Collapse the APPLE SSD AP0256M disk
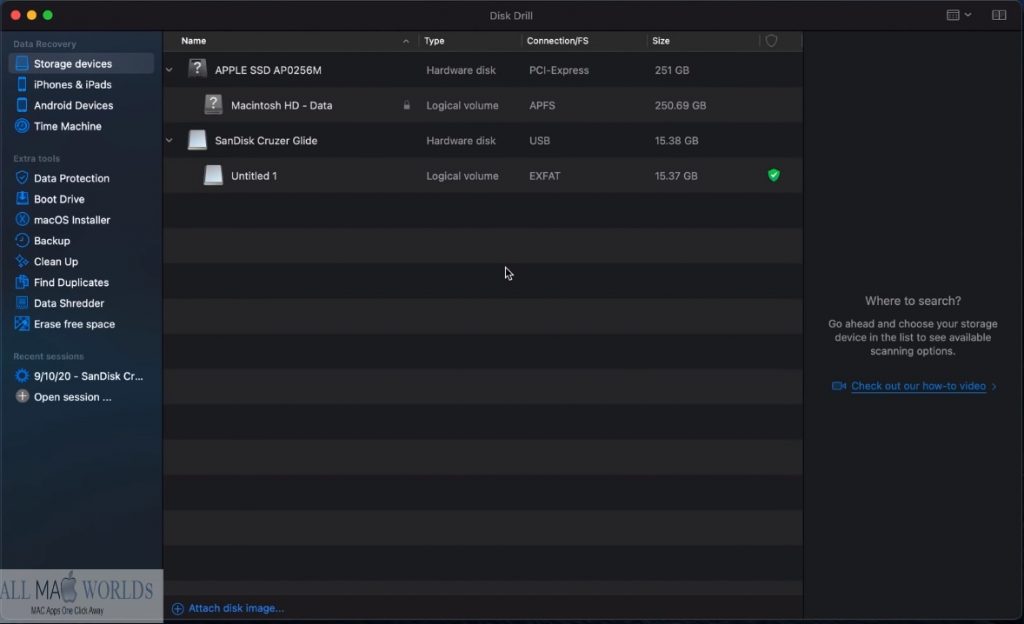 tap(169, 70)
